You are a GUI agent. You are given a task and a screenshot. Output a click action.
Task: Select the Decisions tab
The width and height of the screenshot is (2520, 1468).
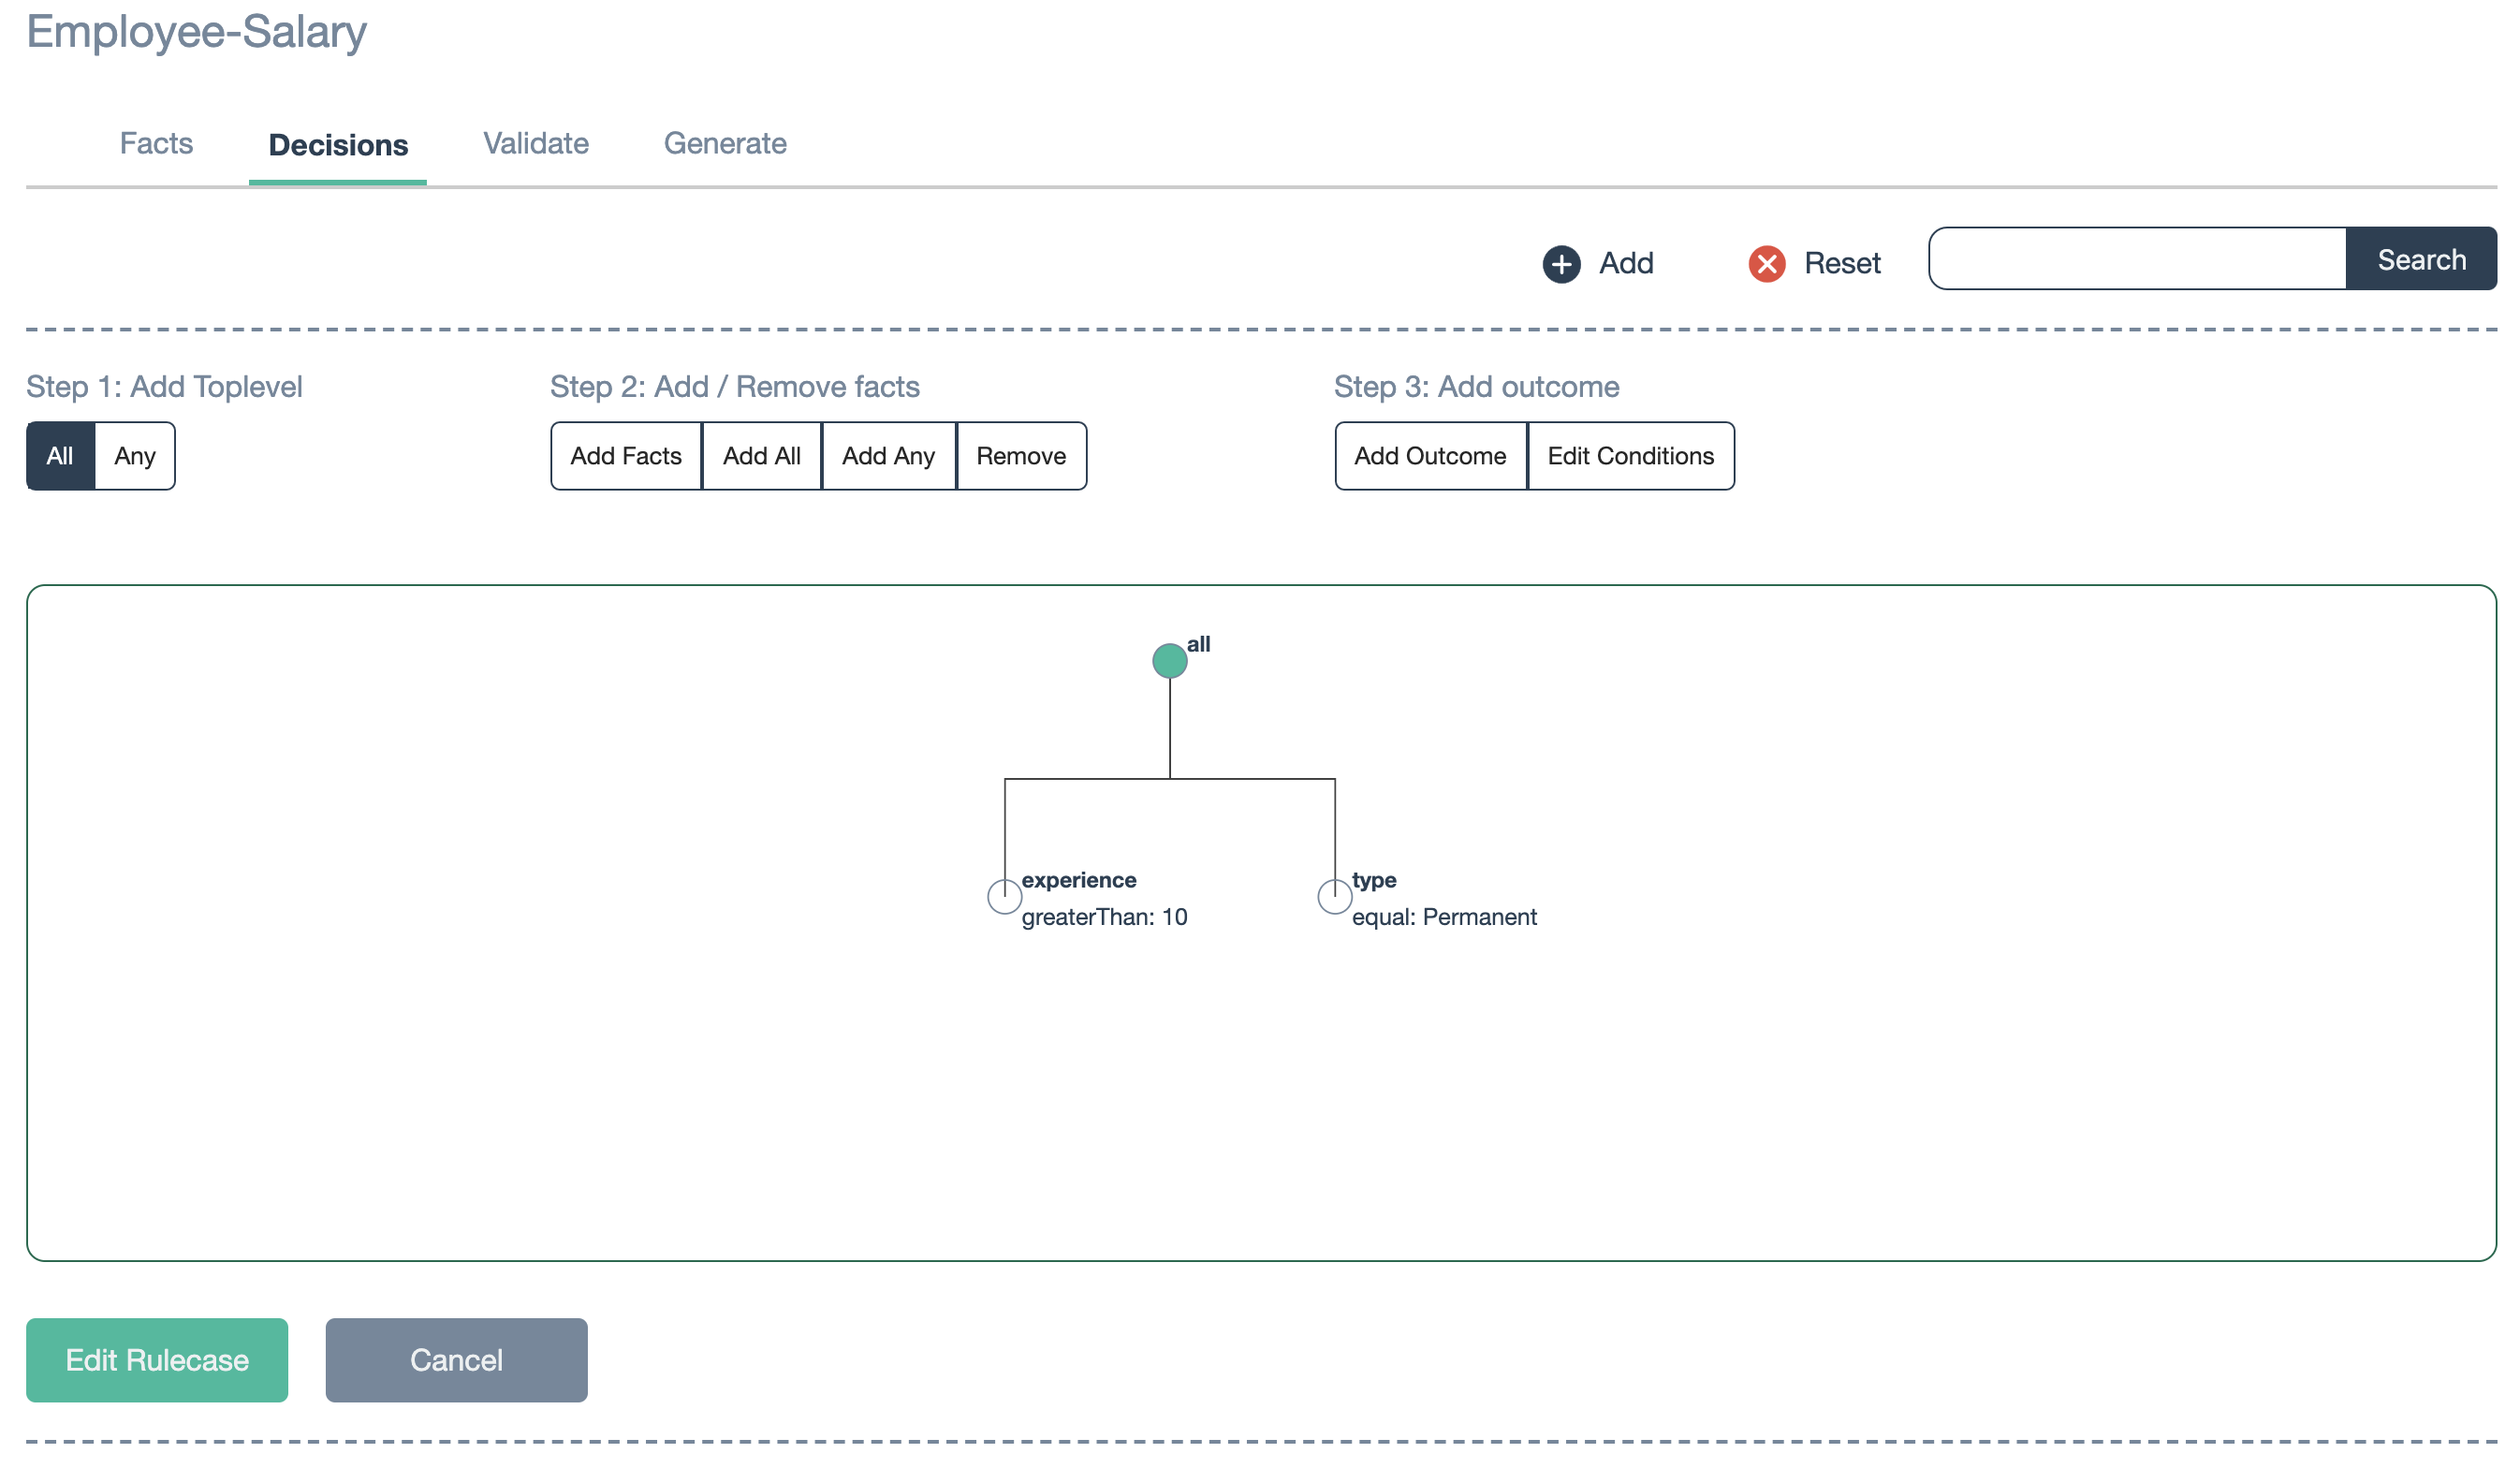point(337,143)
